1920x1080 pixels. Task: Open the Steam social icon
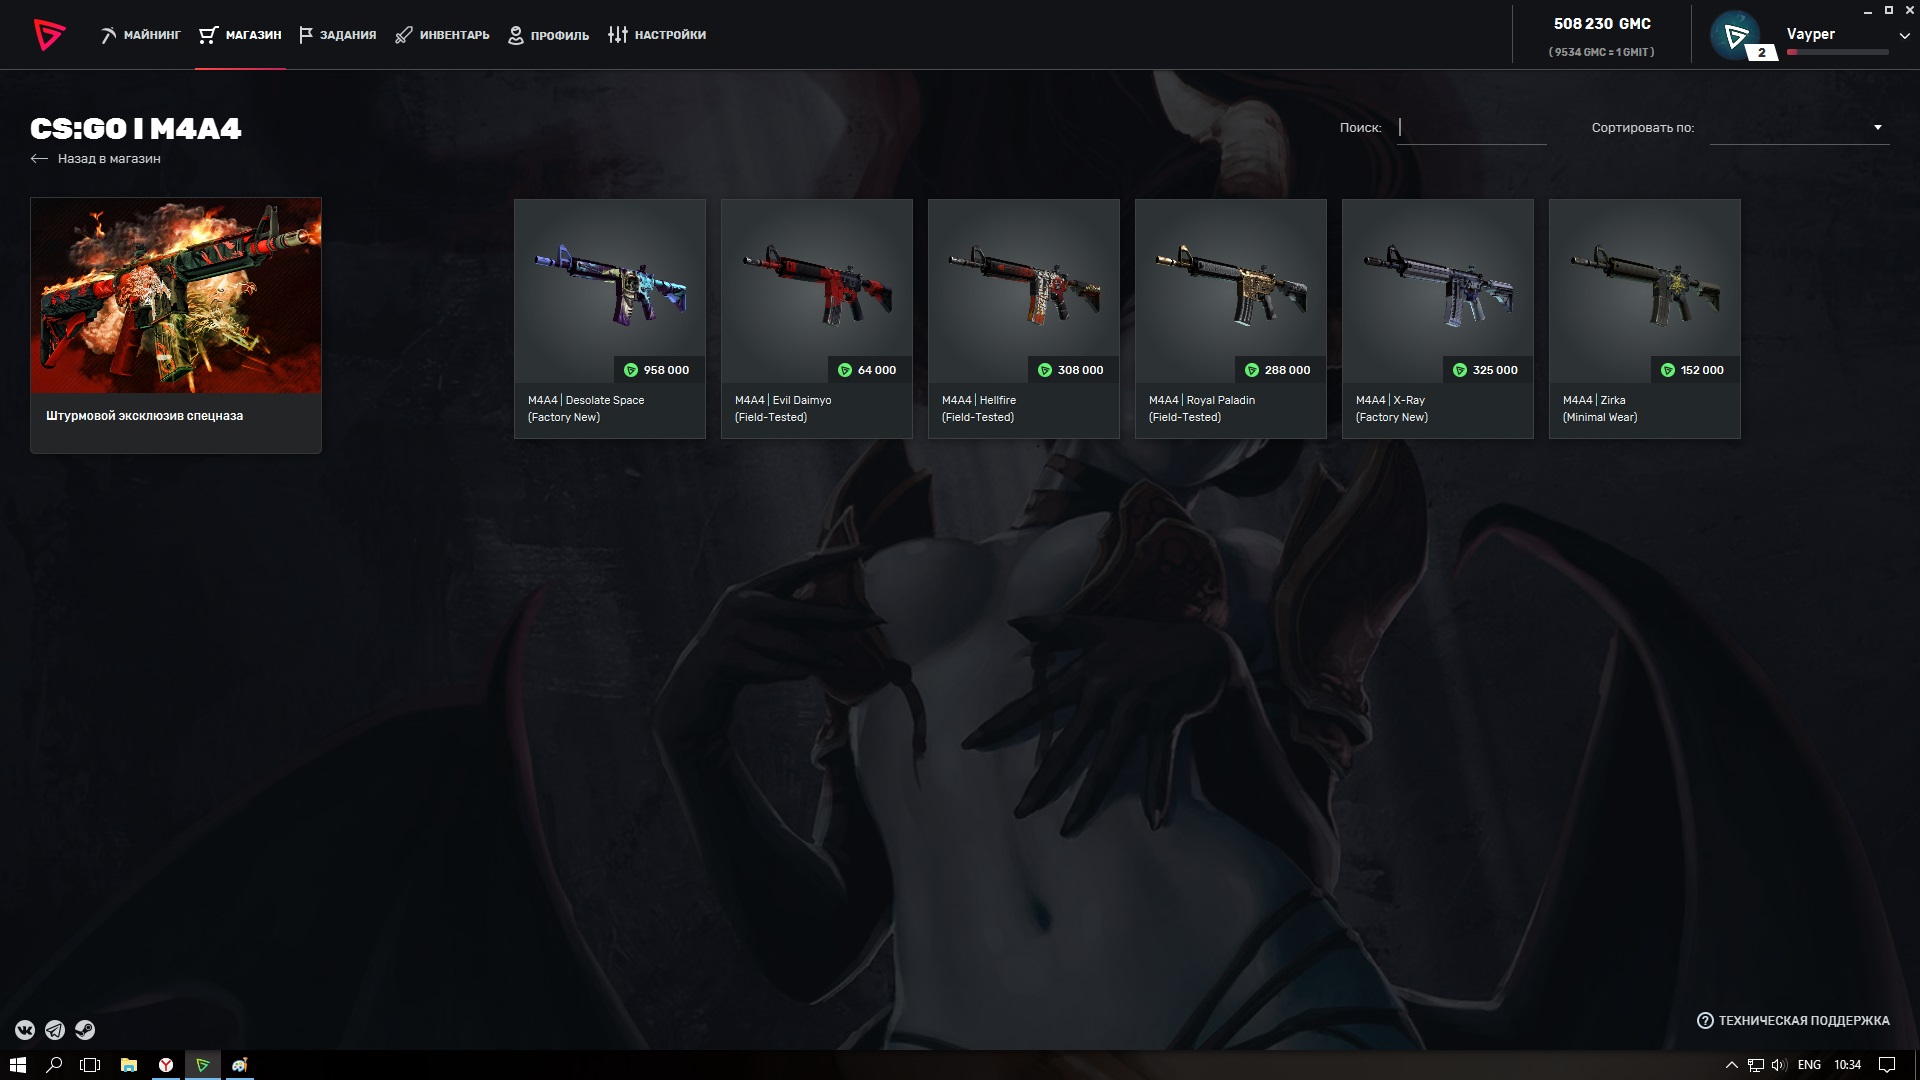click(85, 1030)
